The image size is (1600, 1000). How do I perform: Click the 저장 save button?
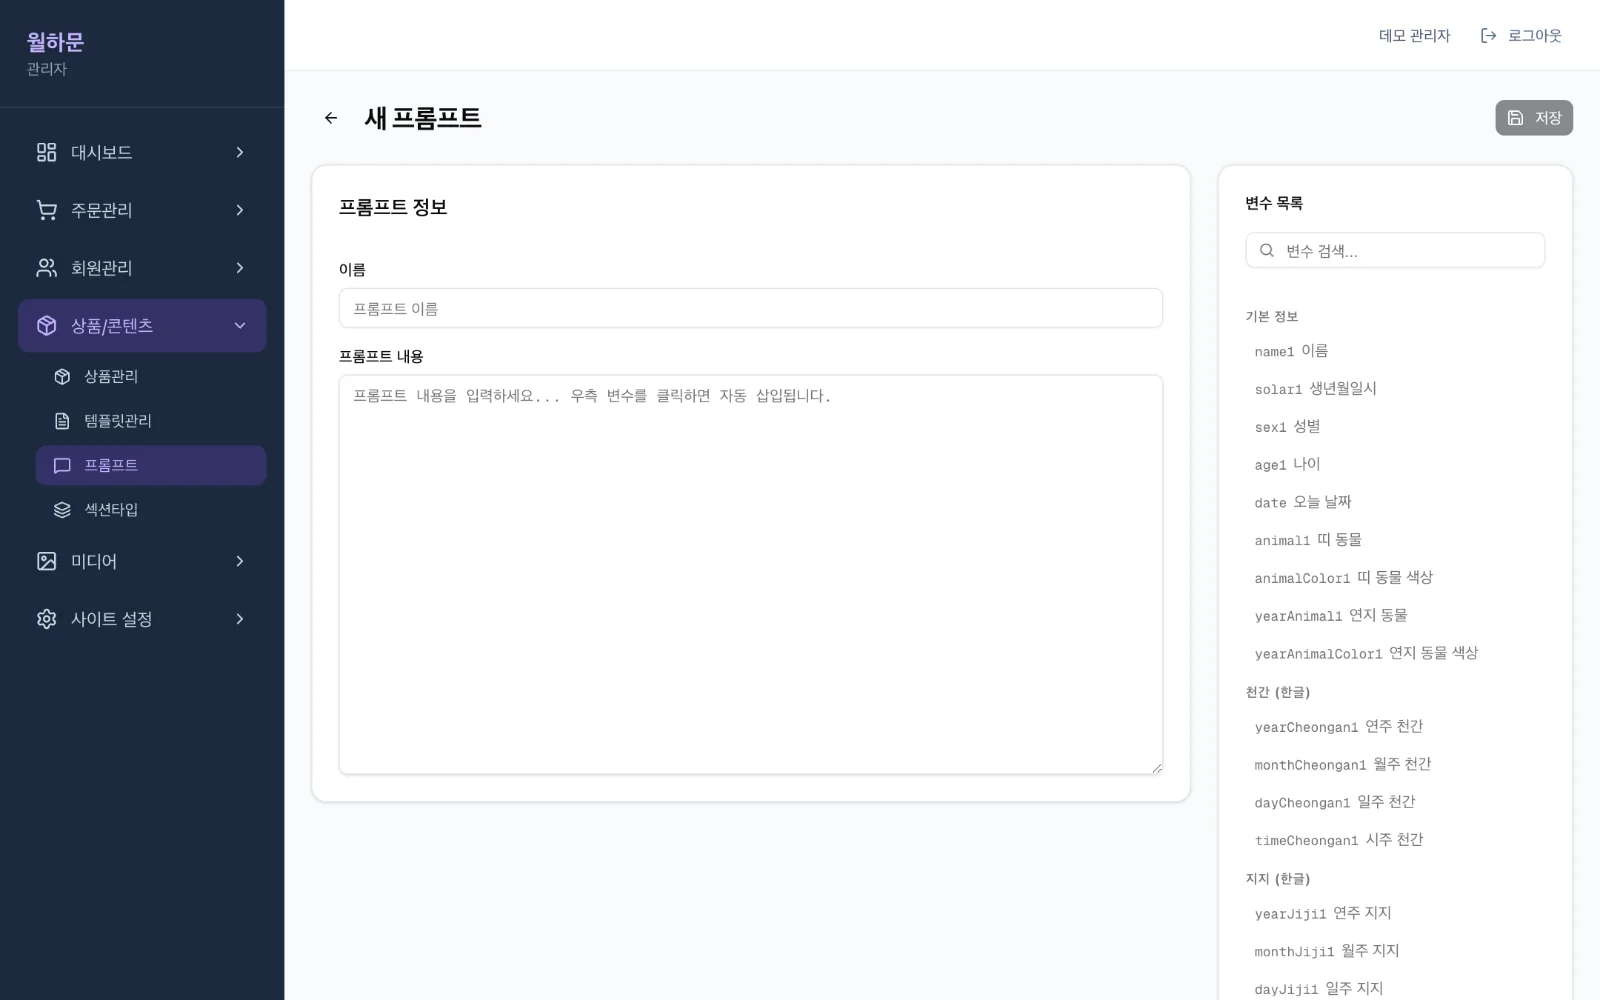1534,118
